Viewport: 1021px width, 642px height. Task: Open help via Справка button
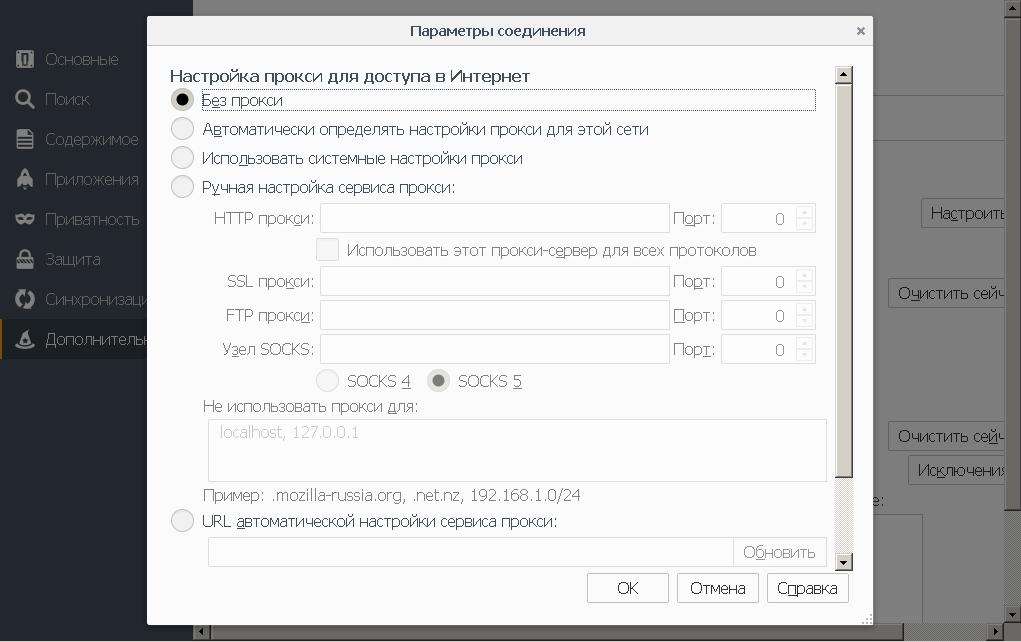click(x=807, y=588)
